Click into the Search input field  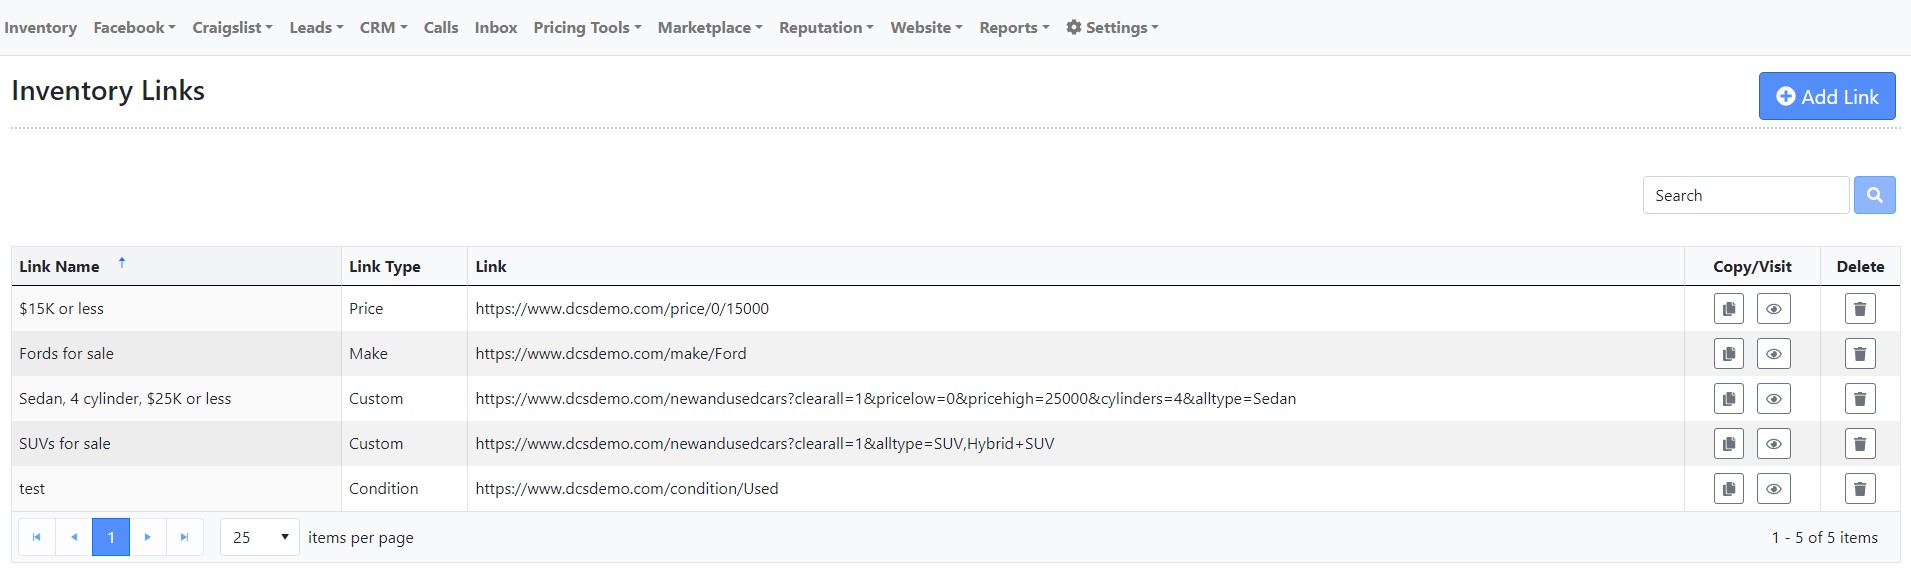coord(1744,195)
